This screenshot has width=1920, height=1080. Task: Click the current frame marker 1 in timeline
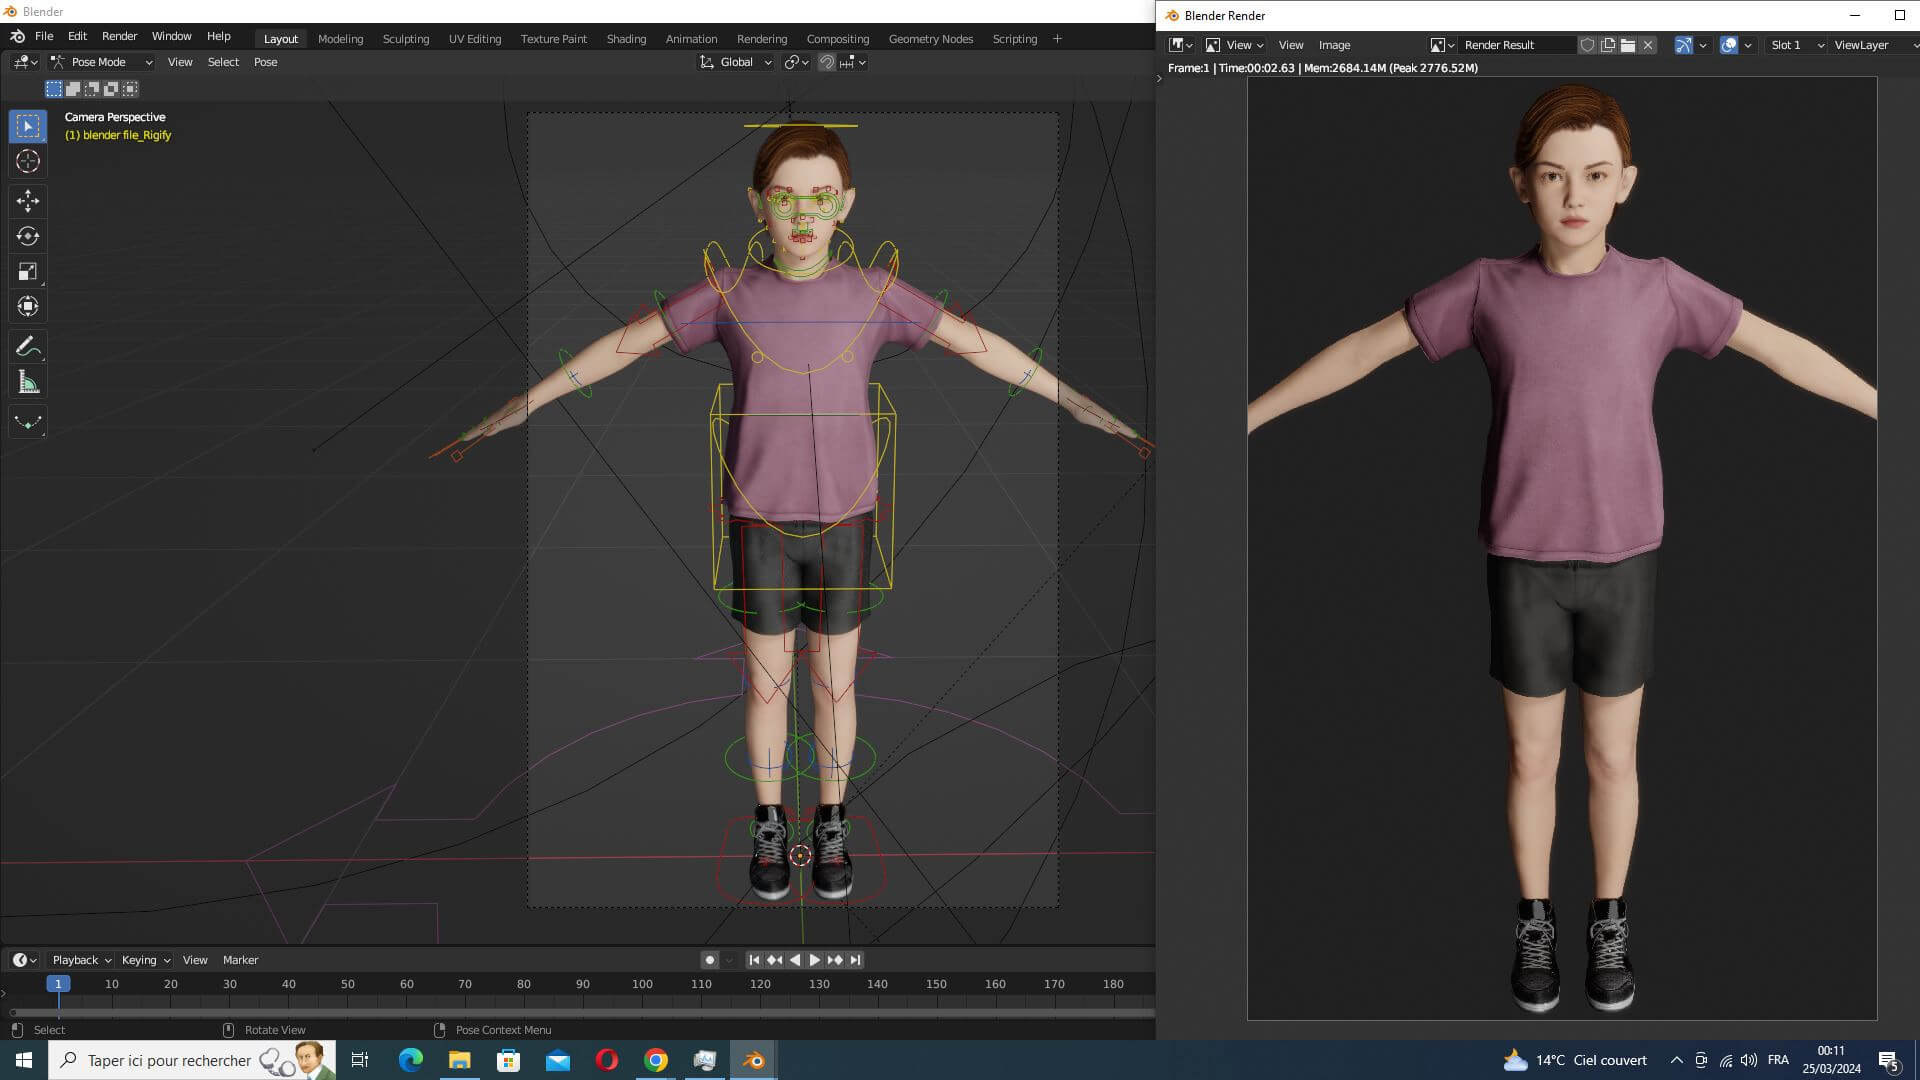click(58, 984)
